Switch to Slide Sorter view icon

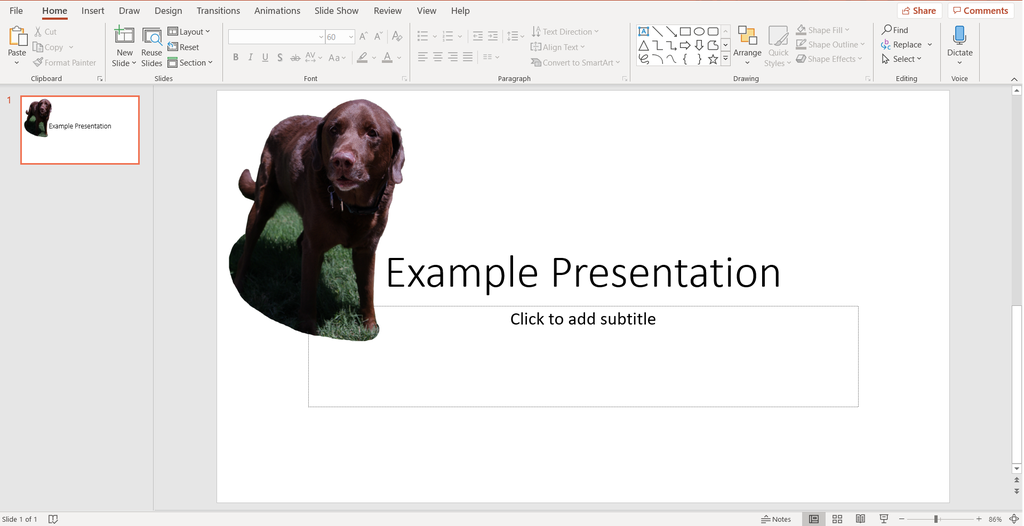[x=837, y=519]
